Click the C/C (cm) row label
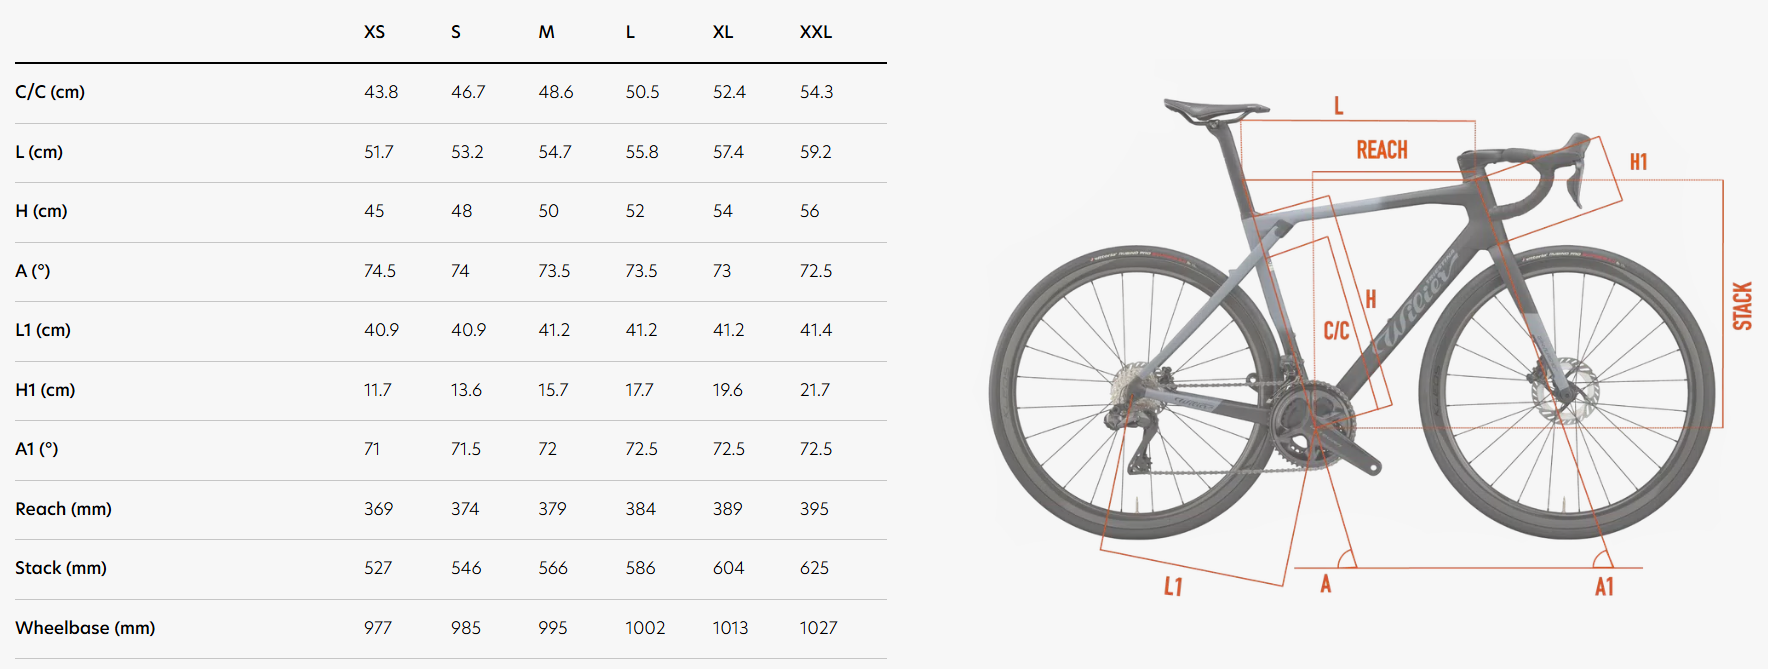 [50, 92]
